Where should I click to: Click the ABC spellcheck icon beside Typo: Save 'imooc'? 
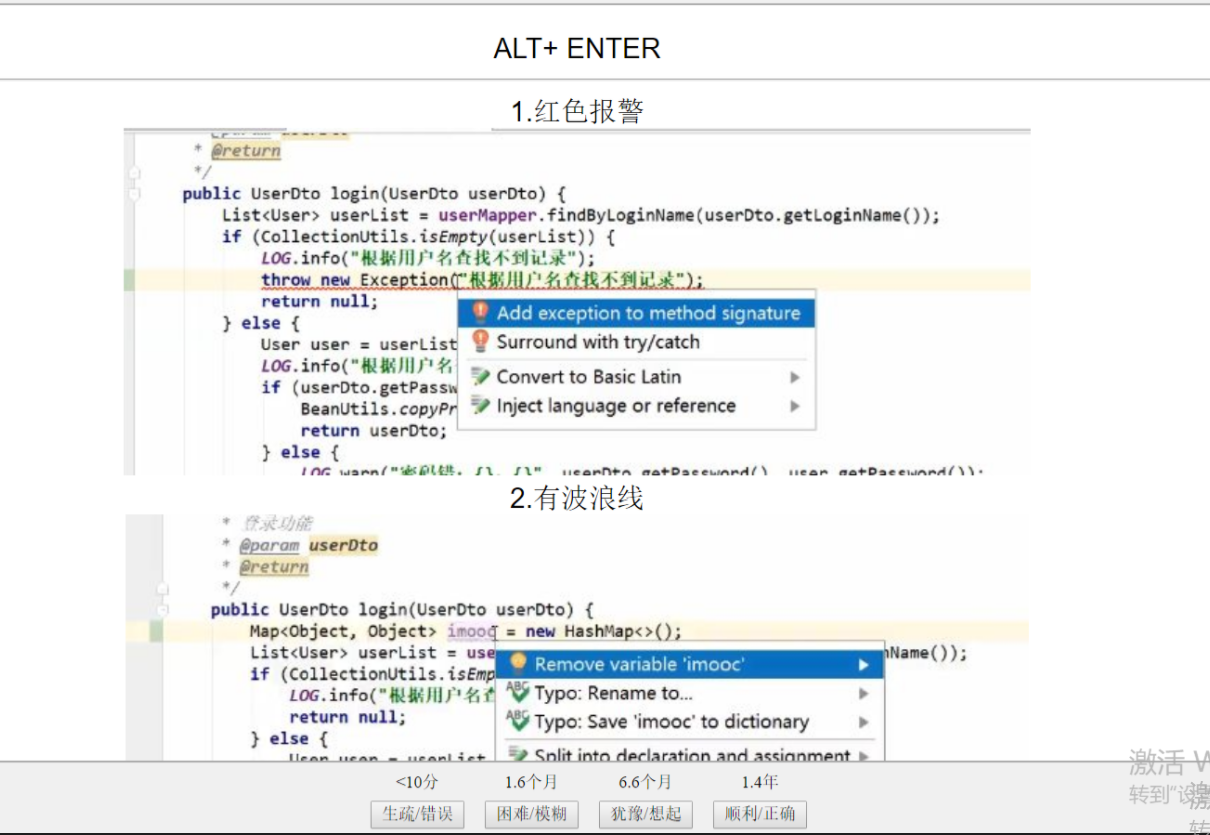click(518, 722)
